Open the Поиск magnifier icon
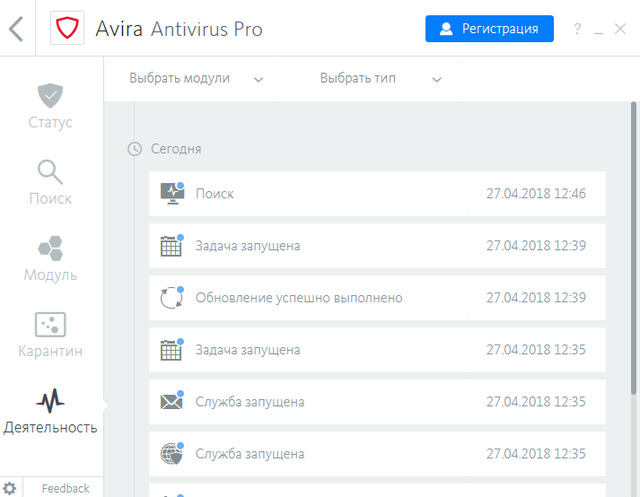 pos(50,172)
